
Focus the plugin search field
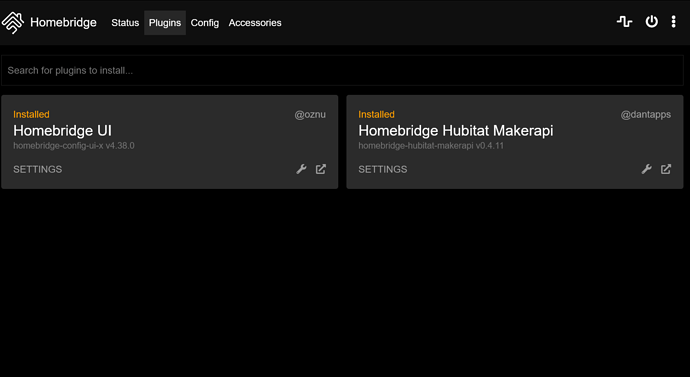click(342, 70)
